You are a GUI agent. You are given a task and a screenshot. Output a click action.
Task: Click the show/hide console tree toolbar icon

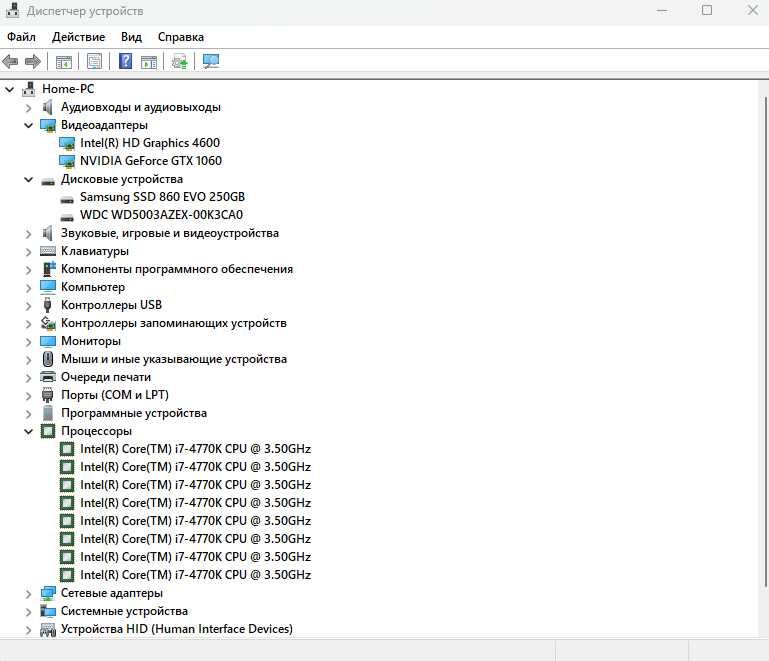click(64, 62)
